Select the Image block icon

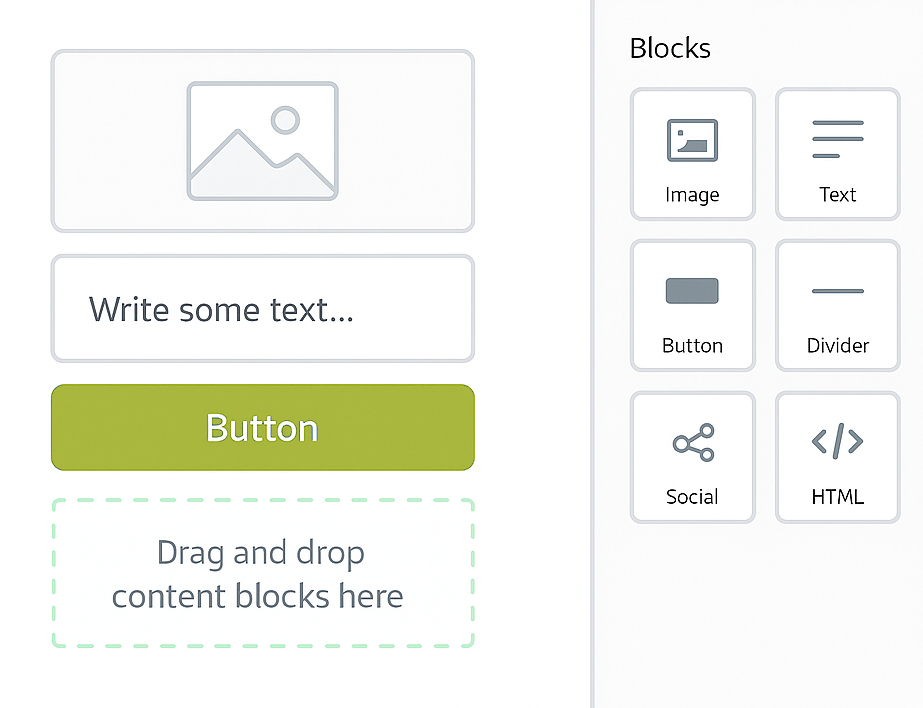692,140
